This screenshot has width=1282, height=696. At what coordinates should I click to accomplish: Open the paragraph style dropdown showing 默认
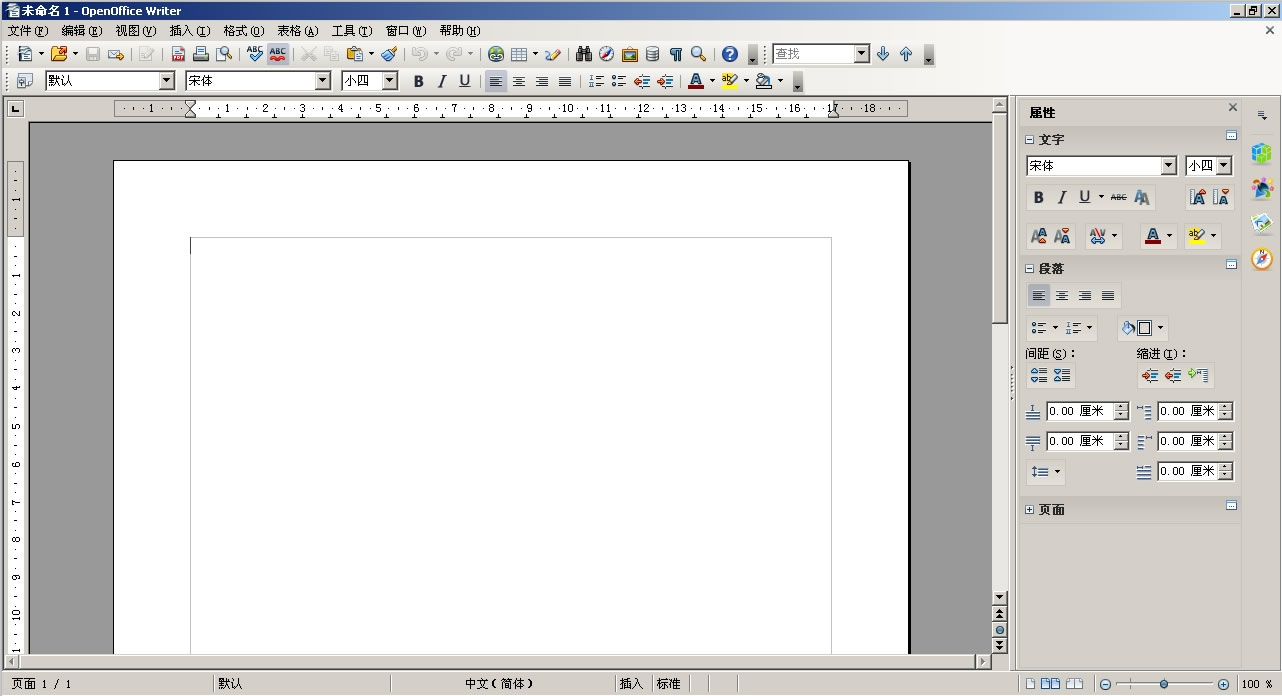(x=166, y=81)
